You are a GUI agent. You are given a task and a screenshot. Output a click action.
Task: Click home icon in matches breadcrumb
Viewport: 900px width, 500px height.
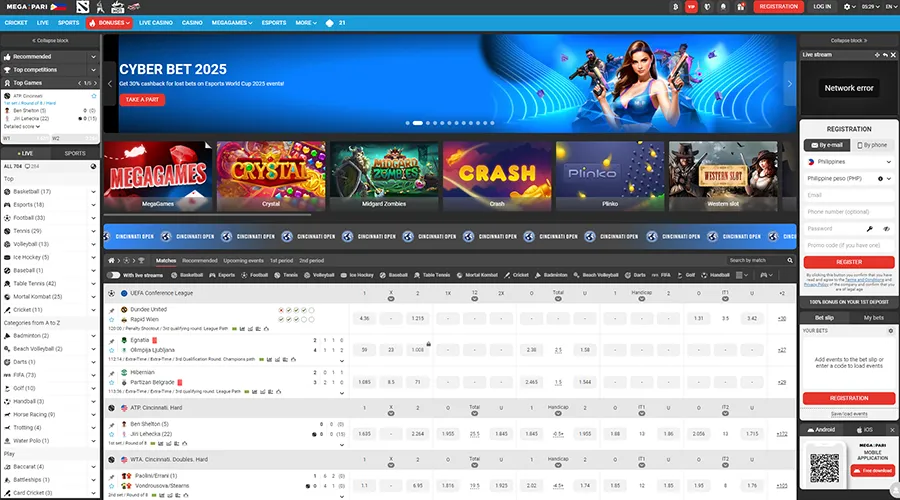(x=111, y=261)
